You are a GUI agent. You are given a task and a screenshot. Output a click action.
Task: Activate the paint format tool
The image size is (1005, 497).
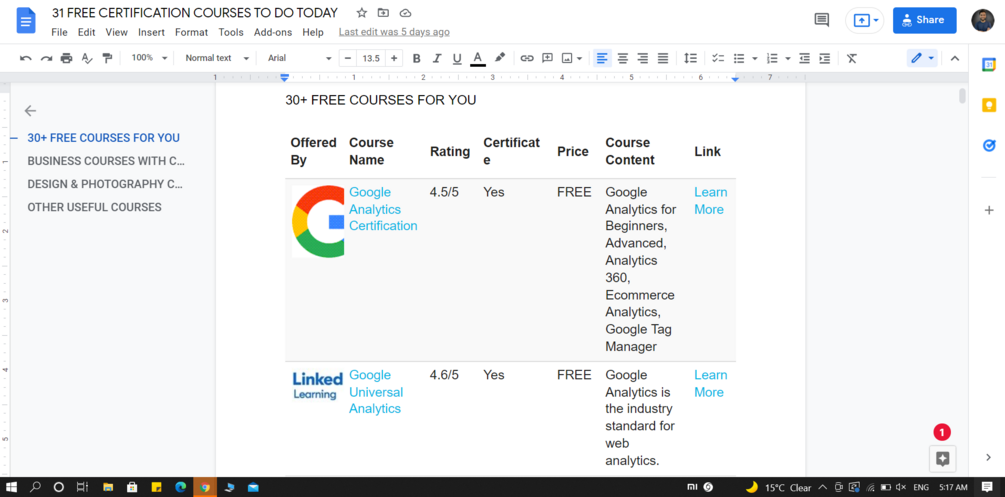(x=108, y=58)
